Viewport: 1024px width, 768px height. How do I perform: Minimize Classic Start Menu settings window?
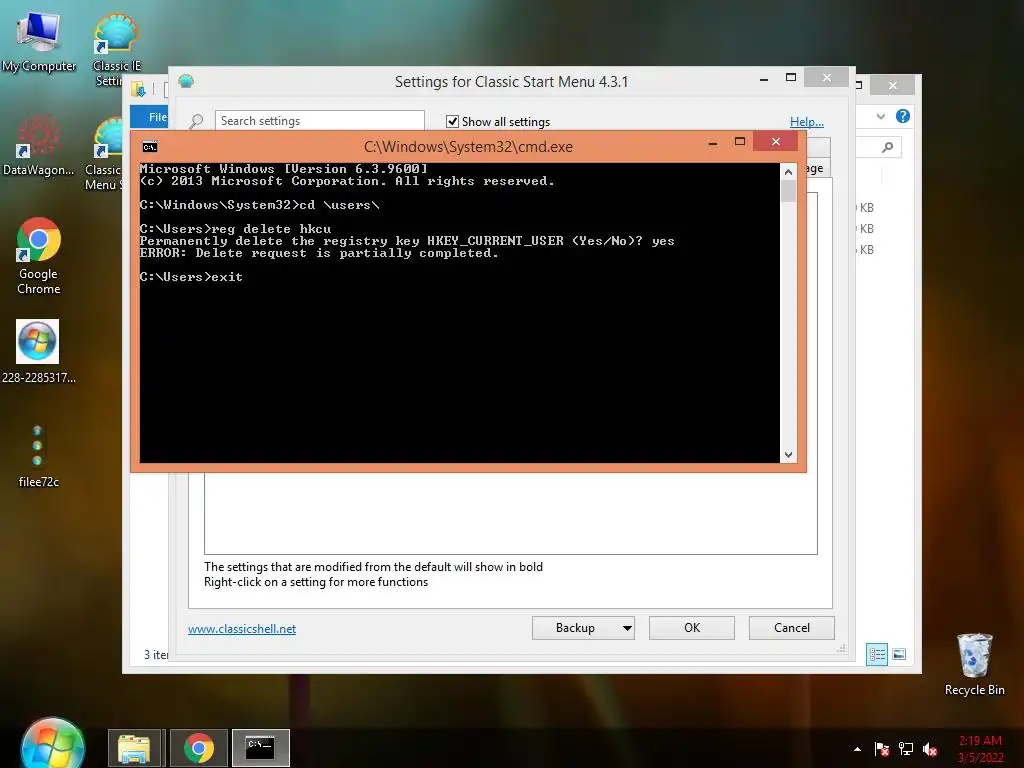(764, 79)
